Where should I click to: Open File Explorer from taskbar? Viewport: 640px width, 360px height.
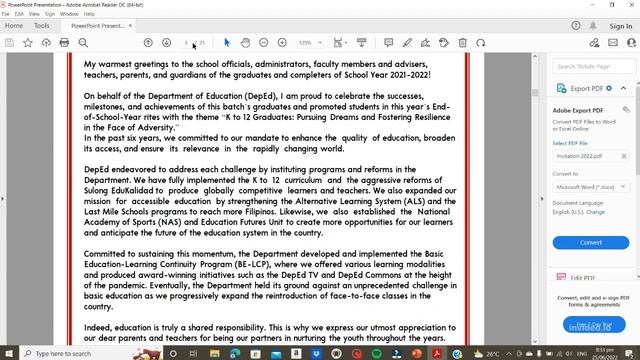tap(215, 353)
